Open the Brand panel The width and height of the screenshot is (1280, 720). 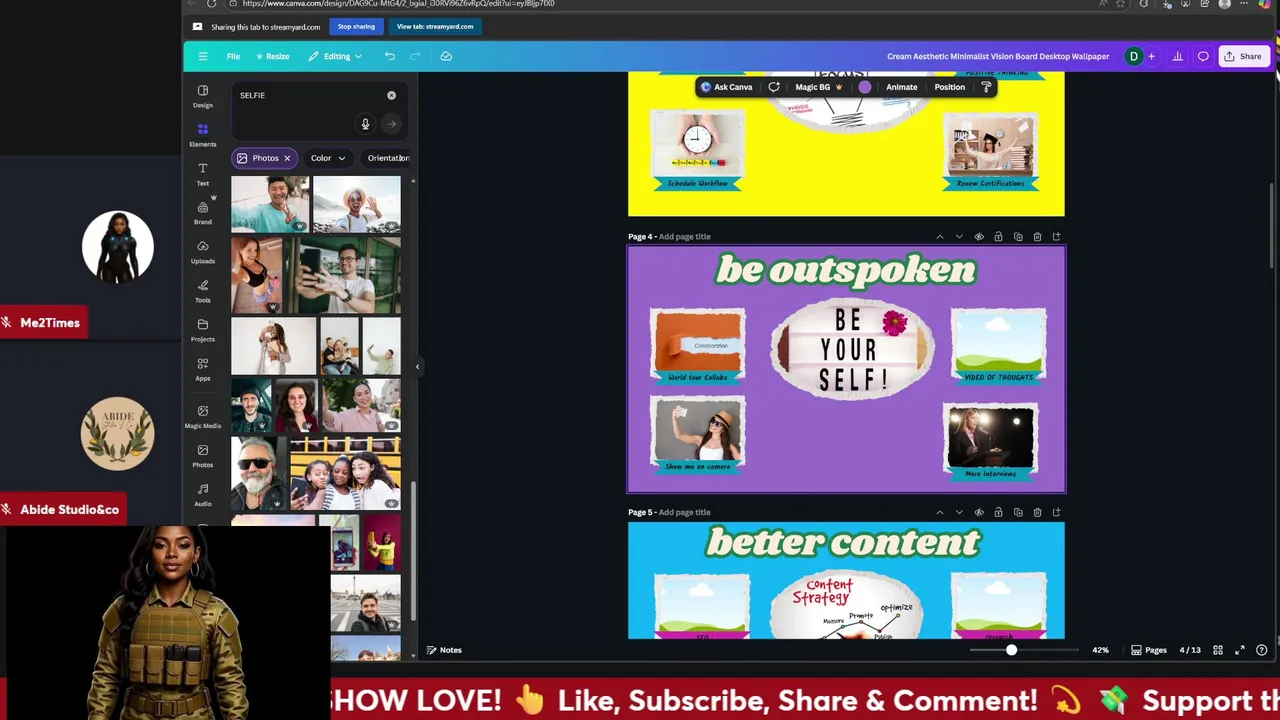click(203, 213)
